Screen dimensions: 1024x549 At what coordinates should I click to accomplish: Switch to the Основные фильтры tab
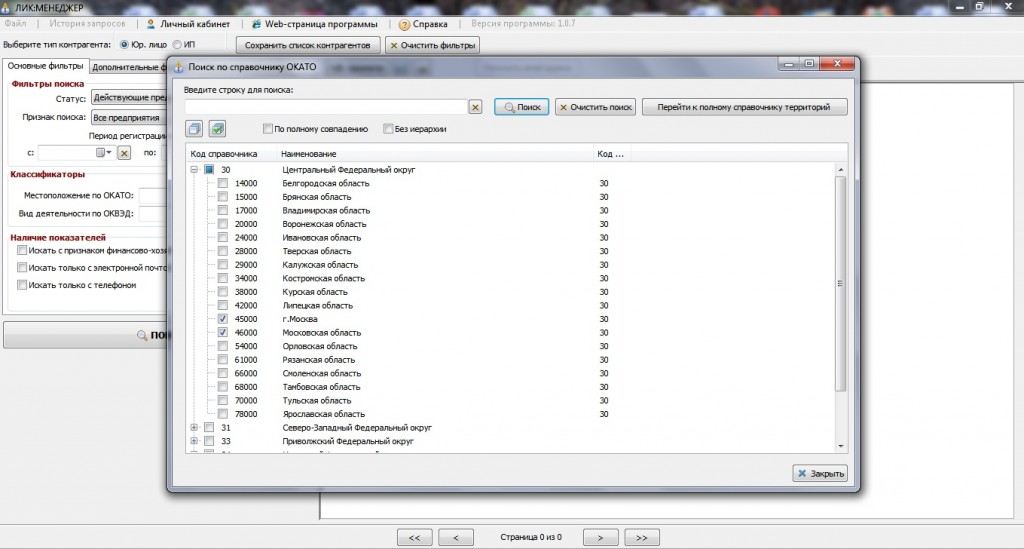[x=45, y=66]
